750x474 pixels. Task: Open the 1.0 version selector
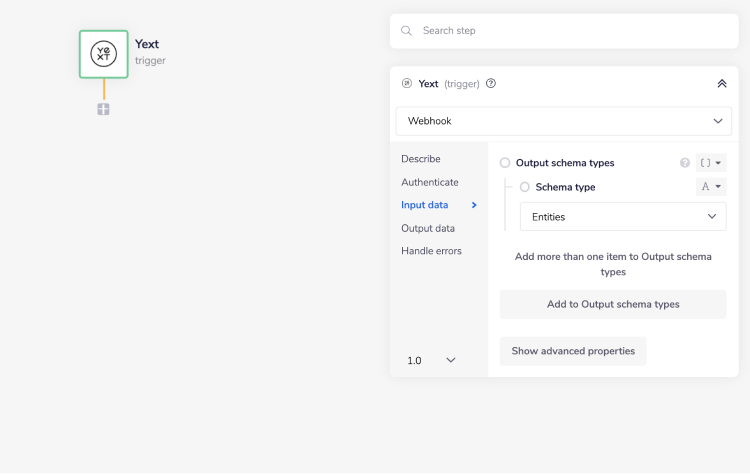[x=432, y=360]
